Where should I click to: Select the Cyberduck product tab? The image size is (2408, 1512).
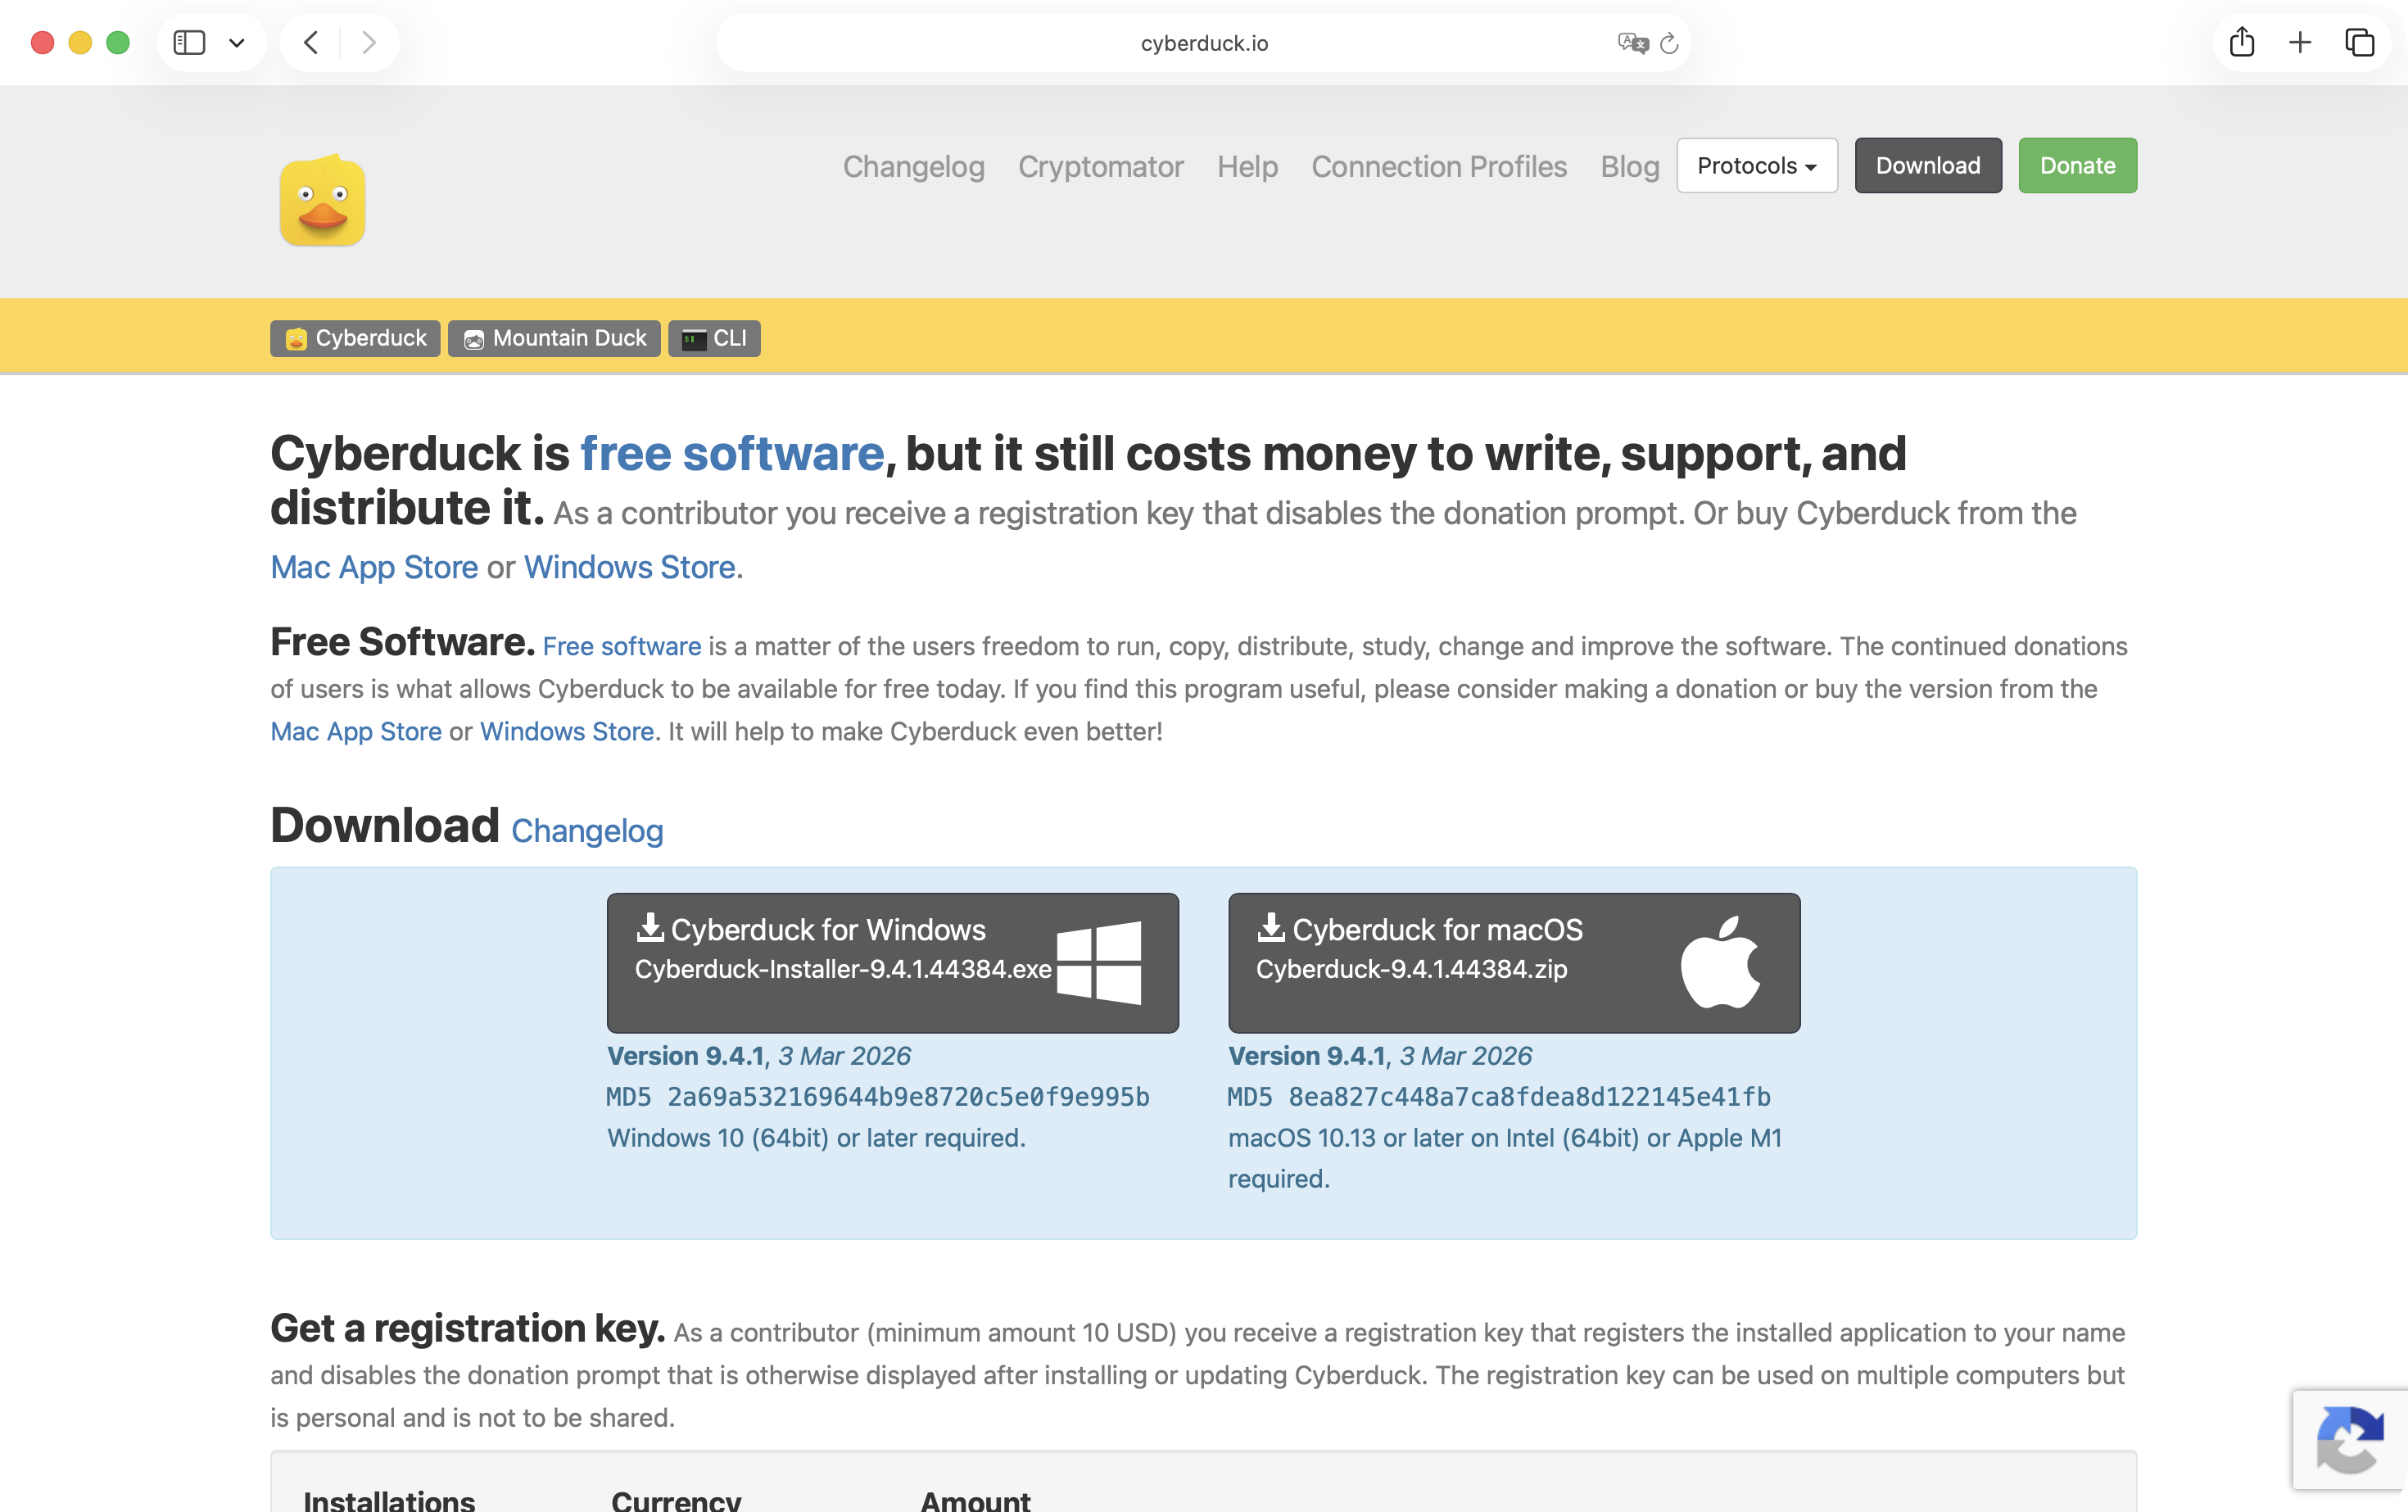355,338
